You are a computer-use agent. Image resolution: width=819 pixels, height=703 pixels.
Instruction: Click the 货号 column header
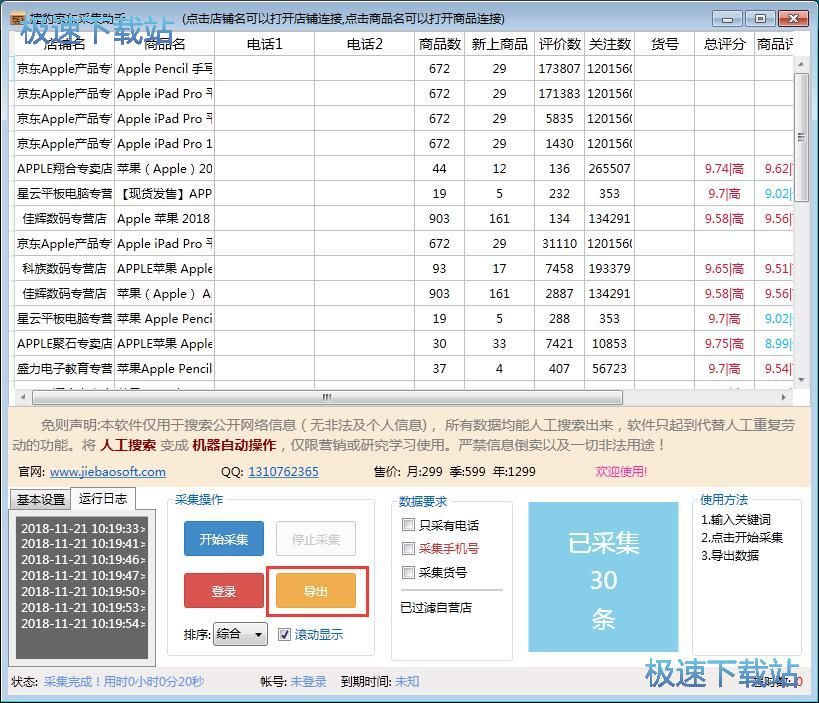pyautogui.click(x=664, y=44)
